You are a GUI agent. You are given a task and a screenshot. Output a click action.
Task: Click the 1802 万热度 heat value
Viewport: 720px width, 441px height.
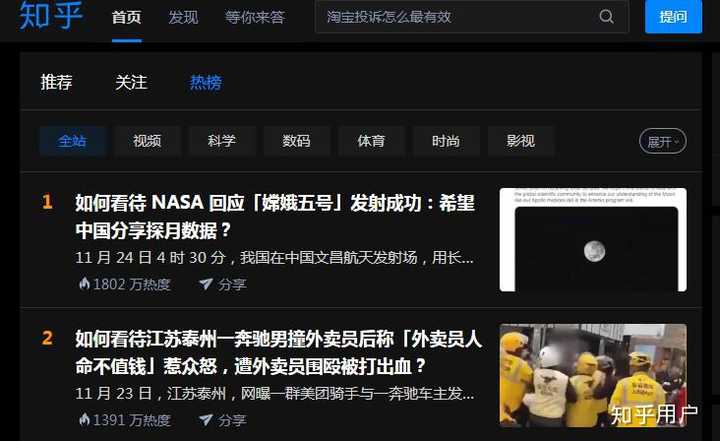(131, 284)
